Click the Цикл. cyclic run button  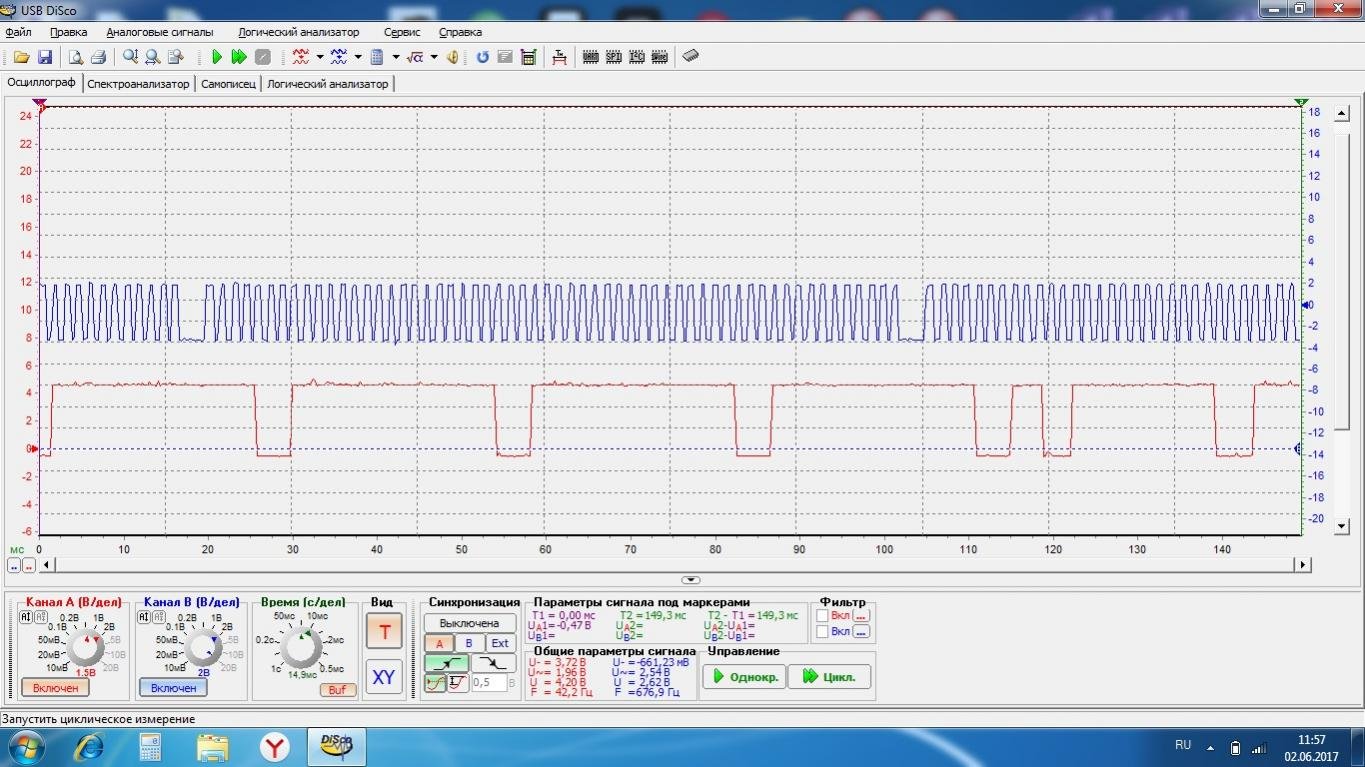pos(829,677)
